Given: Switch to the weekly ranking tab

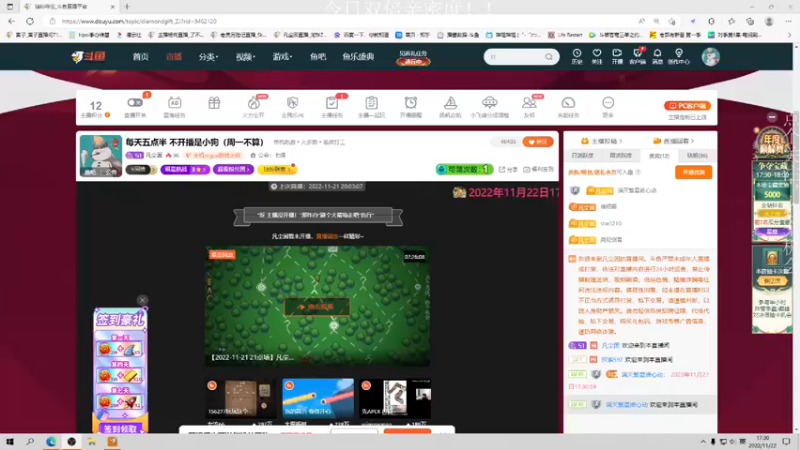Looking at the screenshot, I should coord(620,156).
